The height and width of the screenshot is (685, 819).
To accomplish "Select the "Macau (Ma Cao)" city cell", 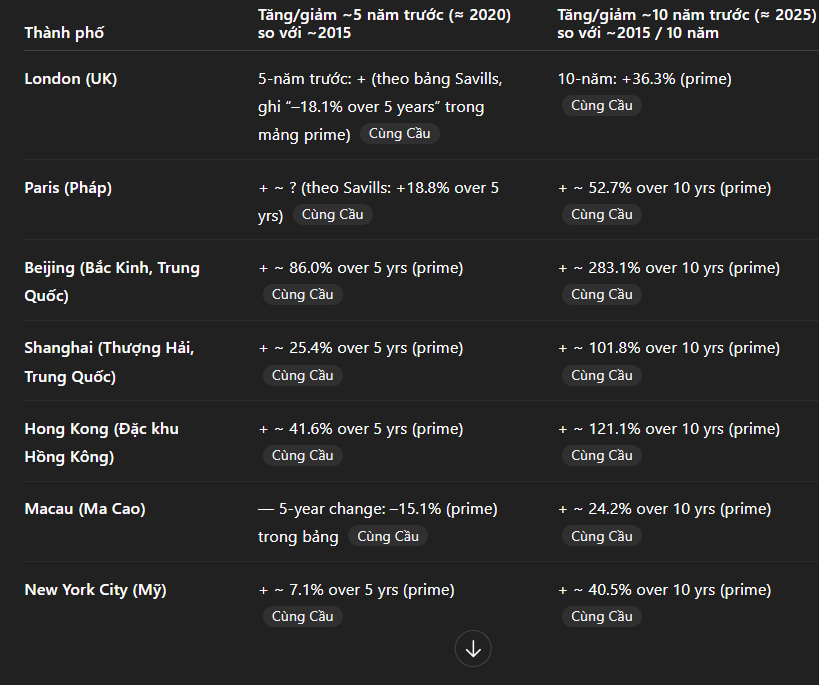I will (x=85, y=509).
